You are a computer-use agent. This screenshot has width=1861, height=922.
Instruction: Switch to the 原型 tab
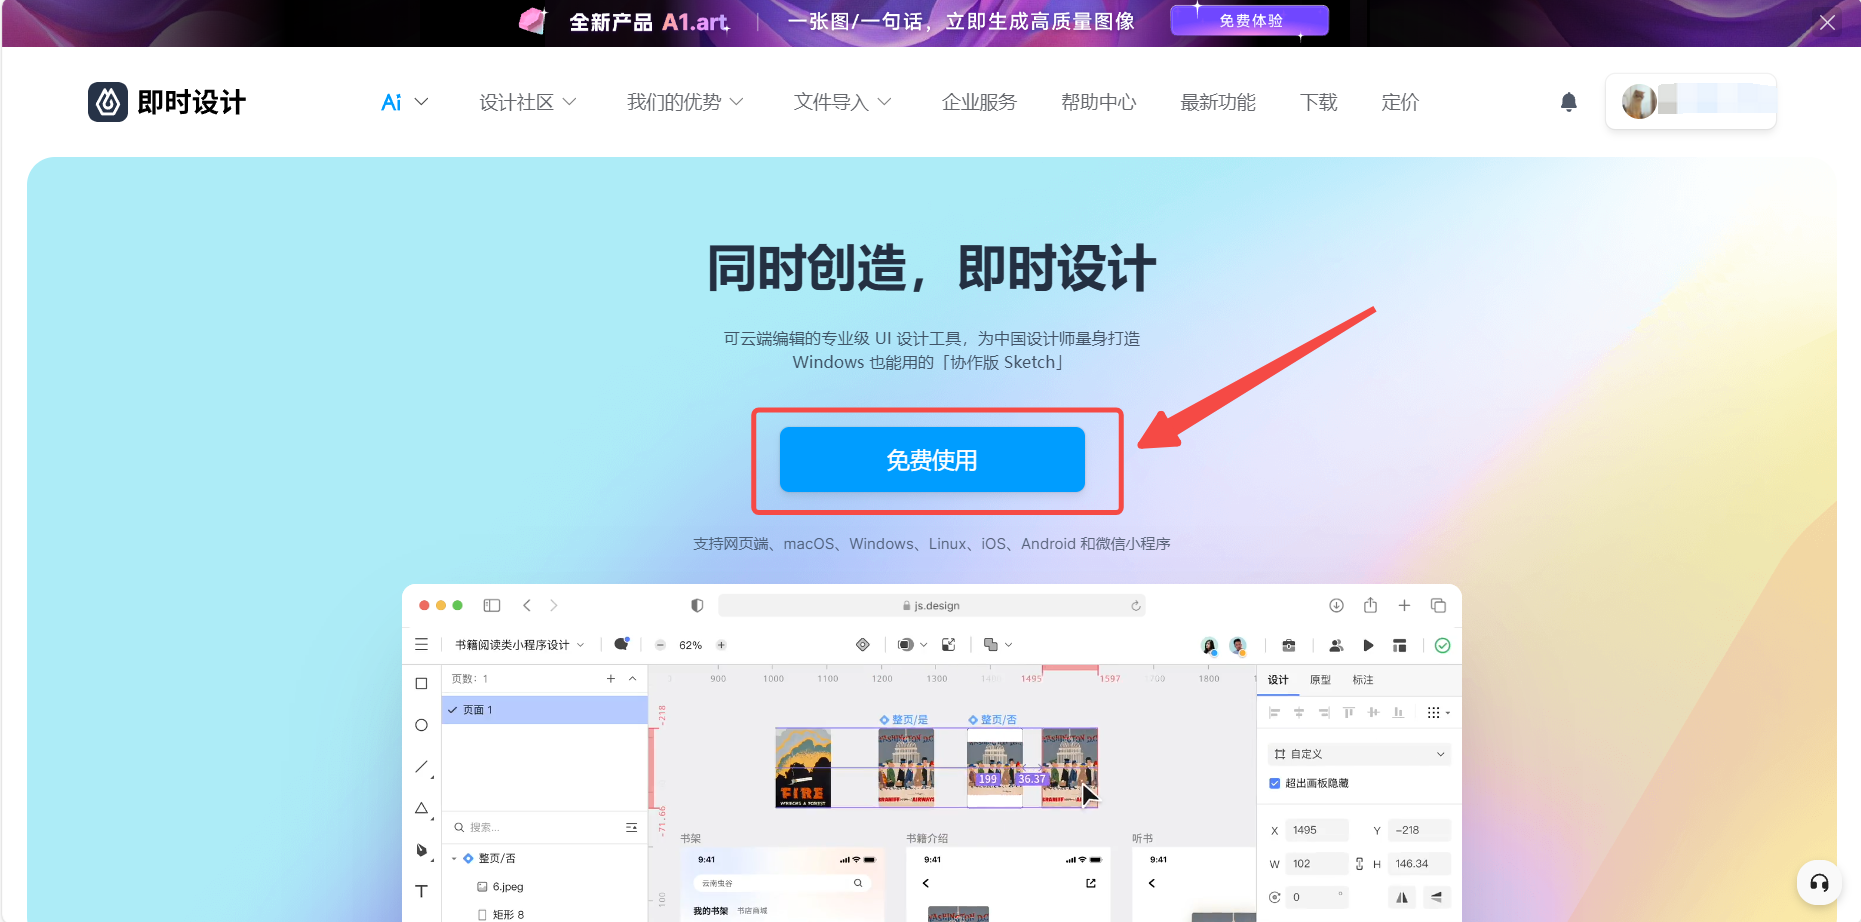click(x=1320, y=680)
